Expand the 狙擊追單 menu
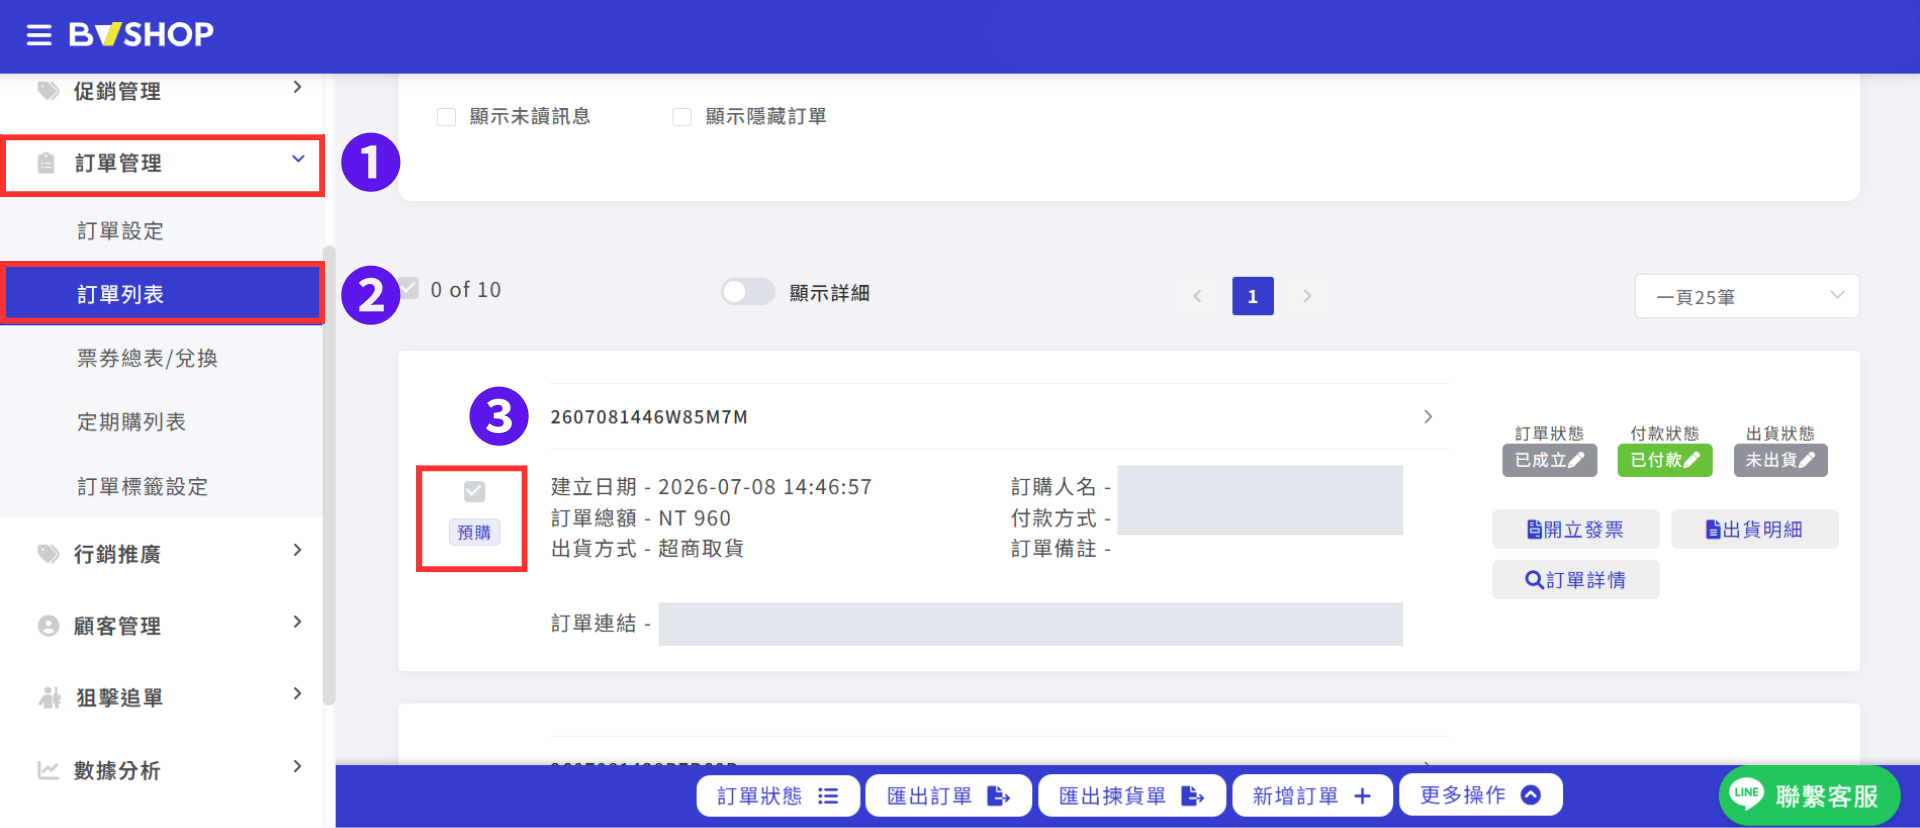 (297, 694)
